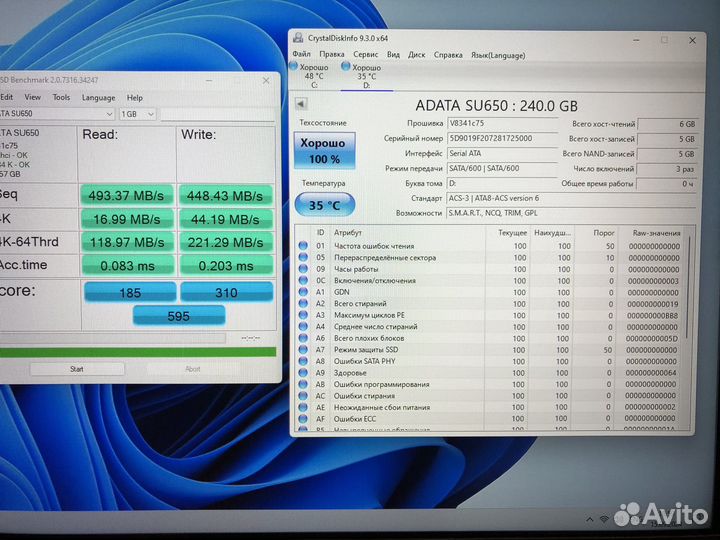Click the write score 310

click(x=226, y=292)
